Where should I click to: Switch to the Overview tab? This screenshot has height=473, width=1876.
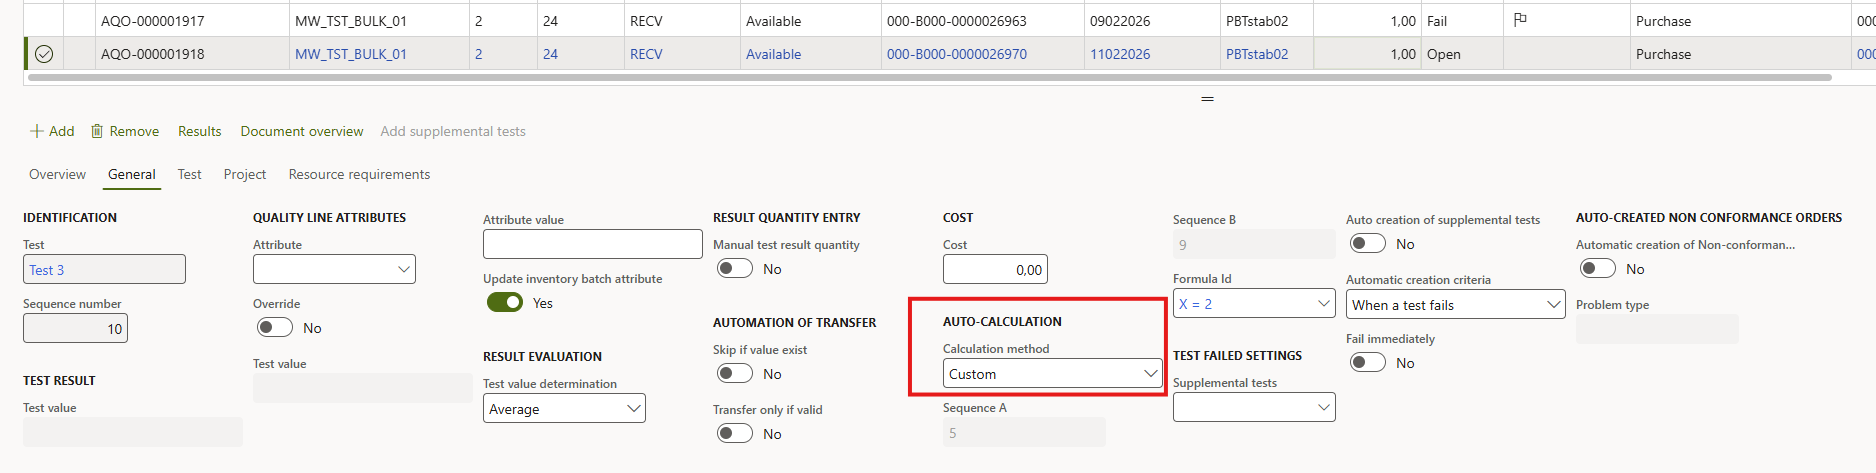click(x=57, y=174)
